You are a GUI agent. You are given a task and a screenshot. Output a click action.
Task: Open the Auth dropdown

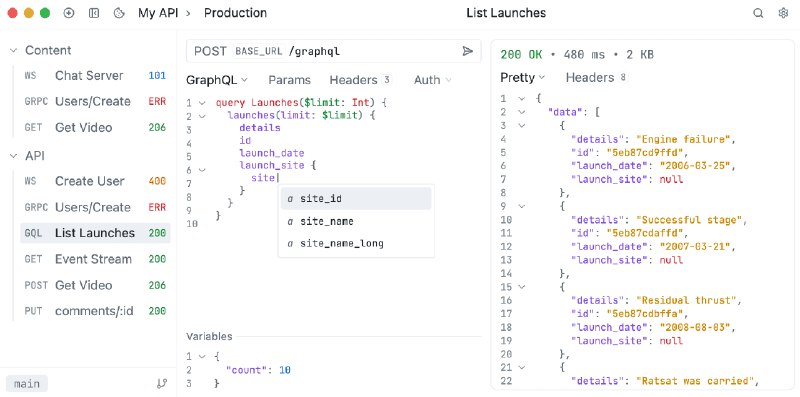[433, 80]
